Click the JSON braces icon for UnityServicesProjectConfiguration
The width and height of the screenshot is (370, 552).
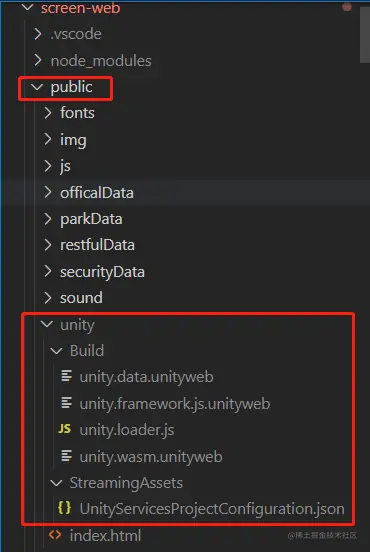[x=65, y=508]
